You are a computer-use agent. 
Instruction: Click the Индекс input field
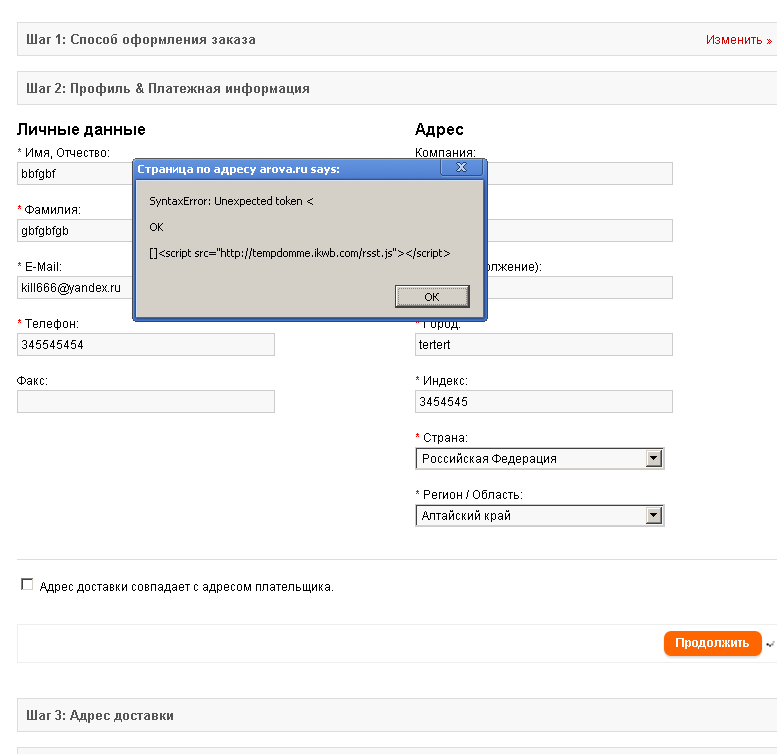click(x=544, y=401)
